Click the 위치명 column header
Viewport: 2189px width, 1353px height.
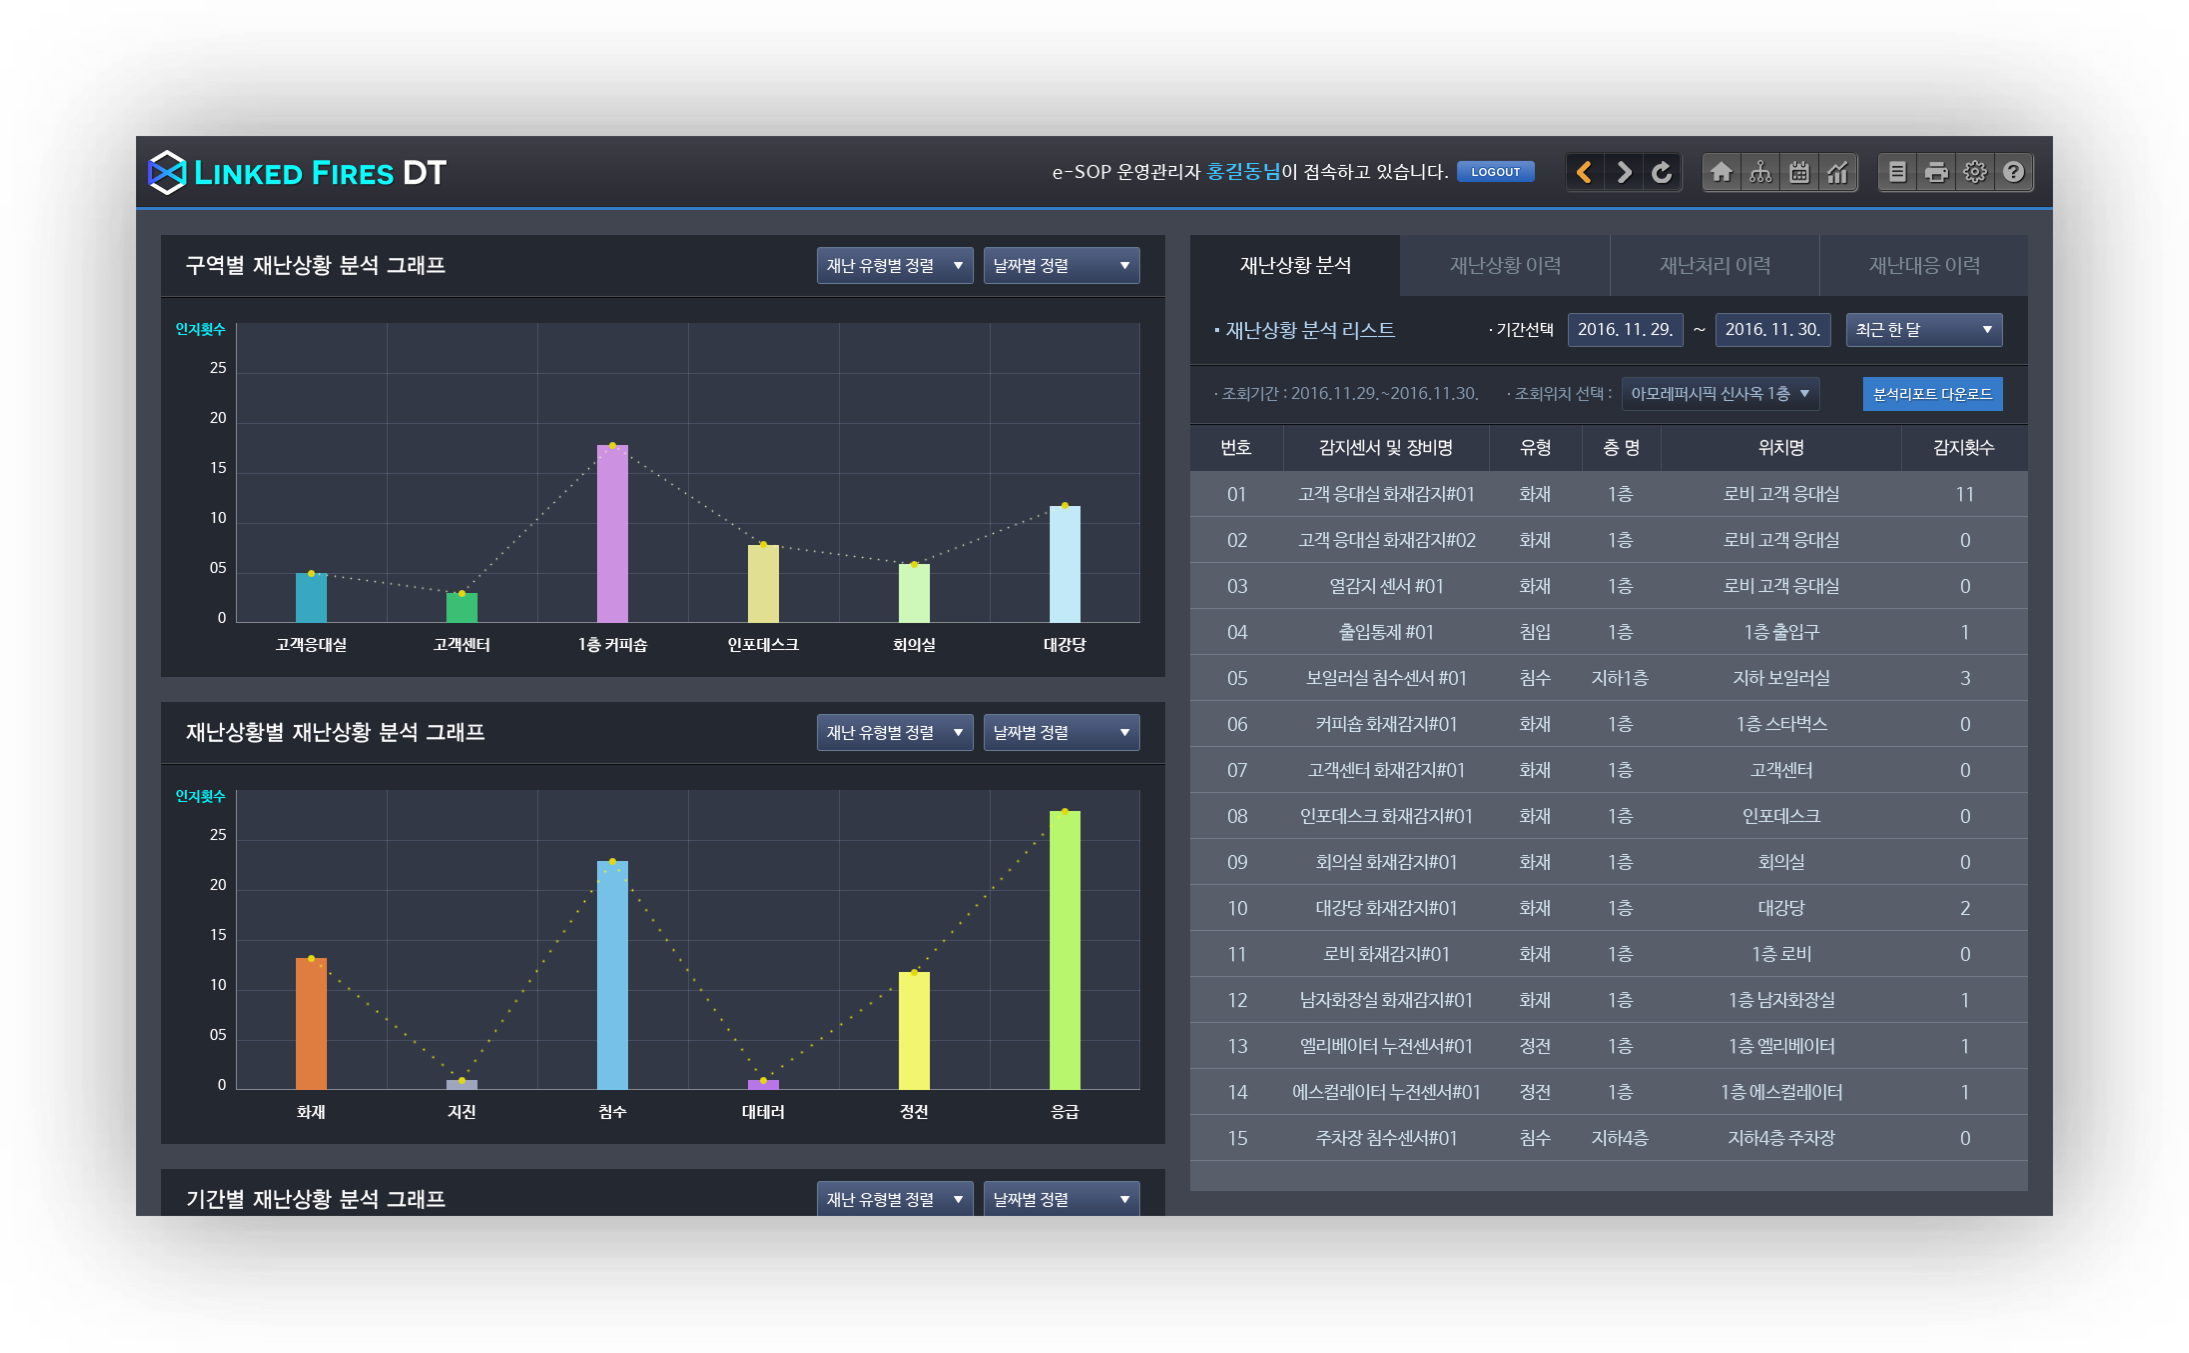point(1781,448)
